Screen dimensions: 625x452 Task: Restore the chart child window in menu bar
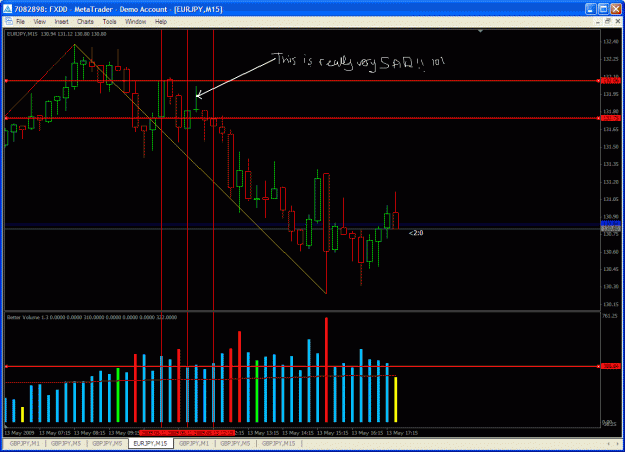[607, 22]
